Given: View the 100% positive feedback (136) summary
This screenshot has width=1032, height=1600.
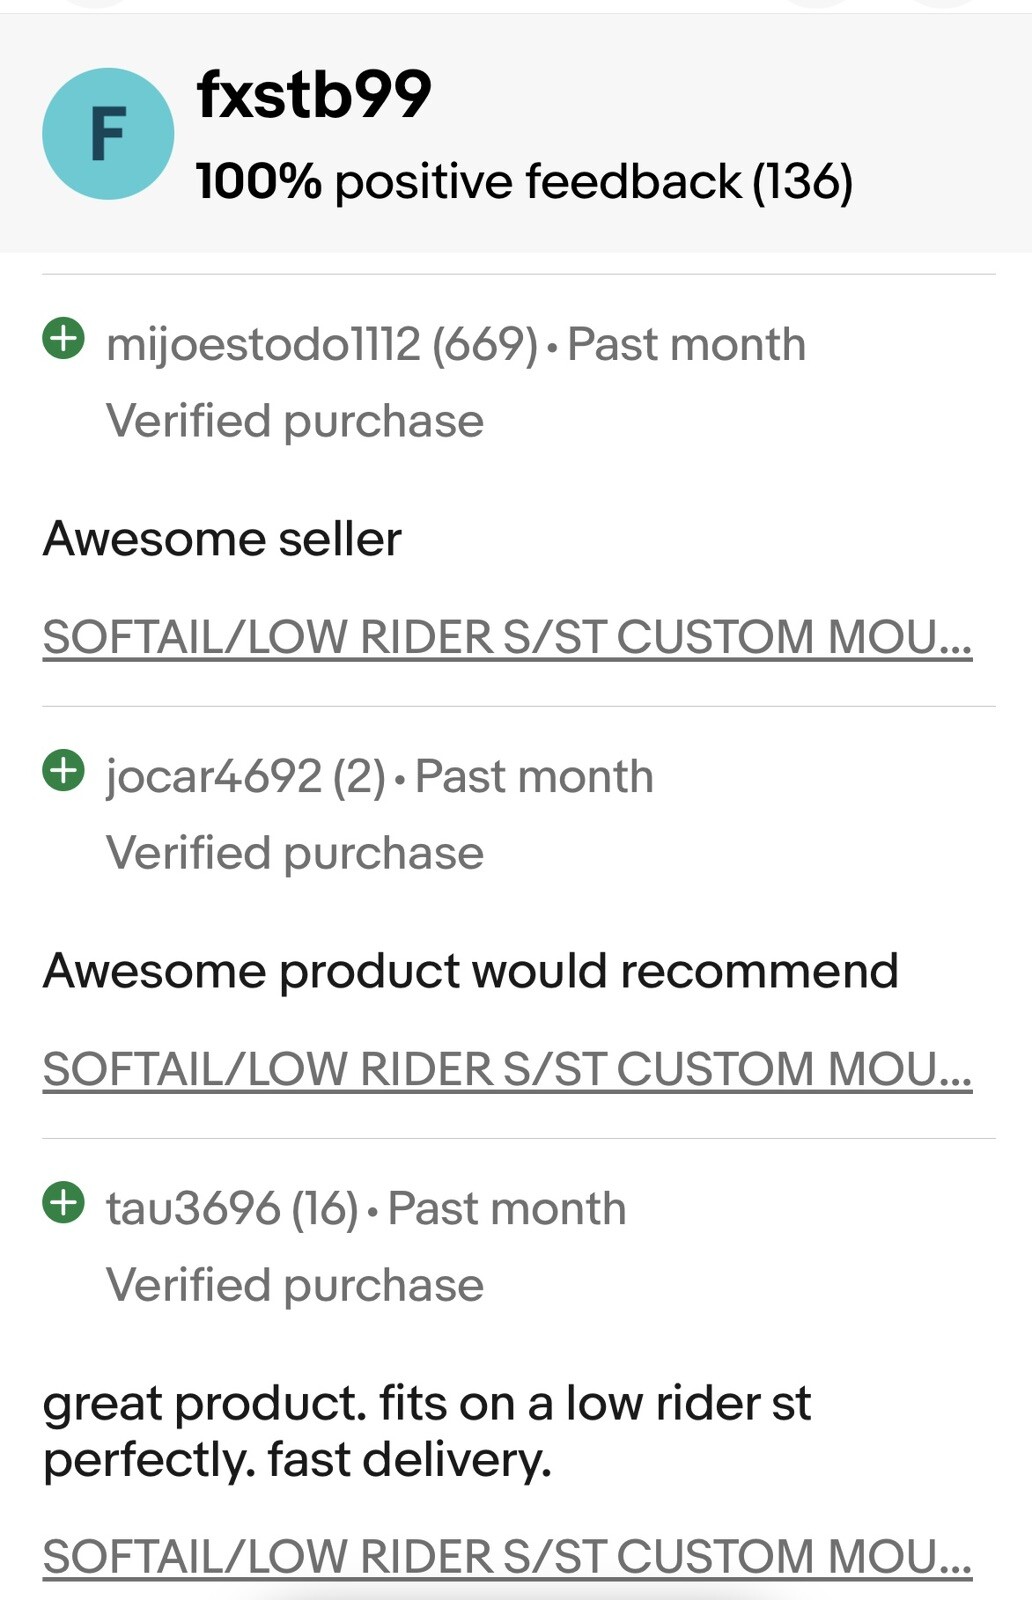Looking at the screenshot, I should (x=524, y=182).
